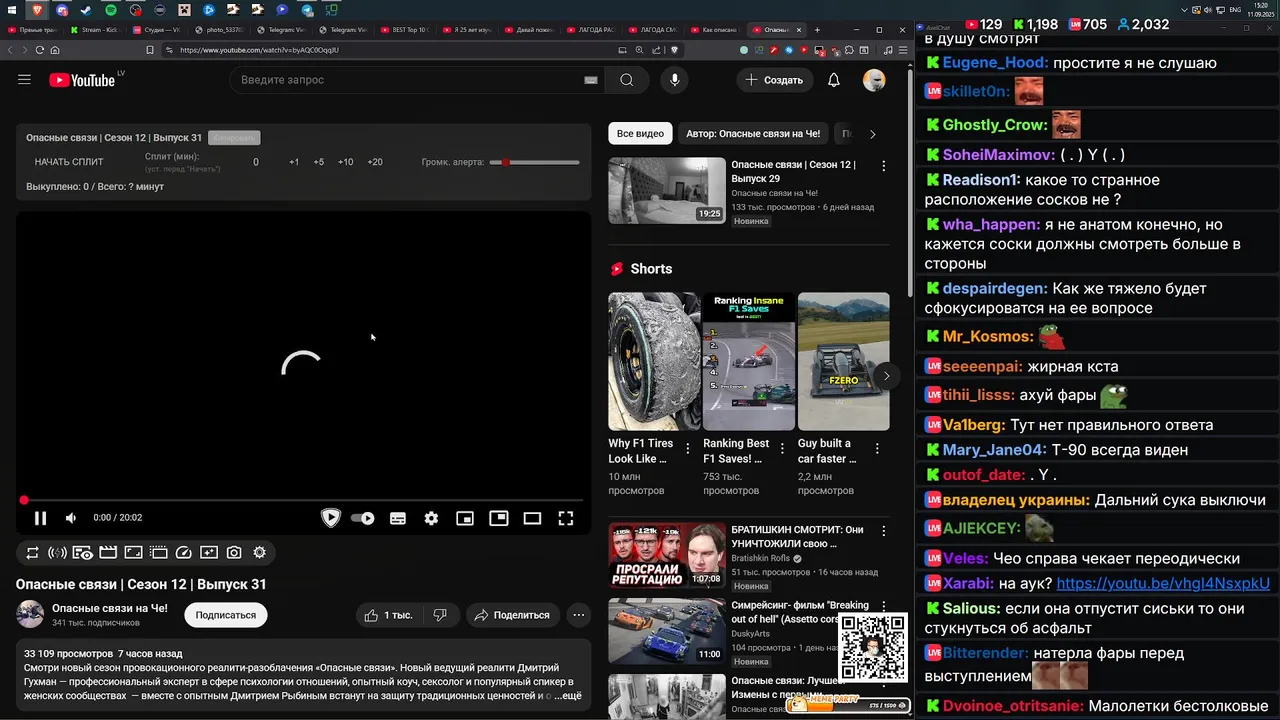Toggle the loop button under the video
Image resolution: width=1280 pixels, height=720 pixels.
[x=33, y=552]
